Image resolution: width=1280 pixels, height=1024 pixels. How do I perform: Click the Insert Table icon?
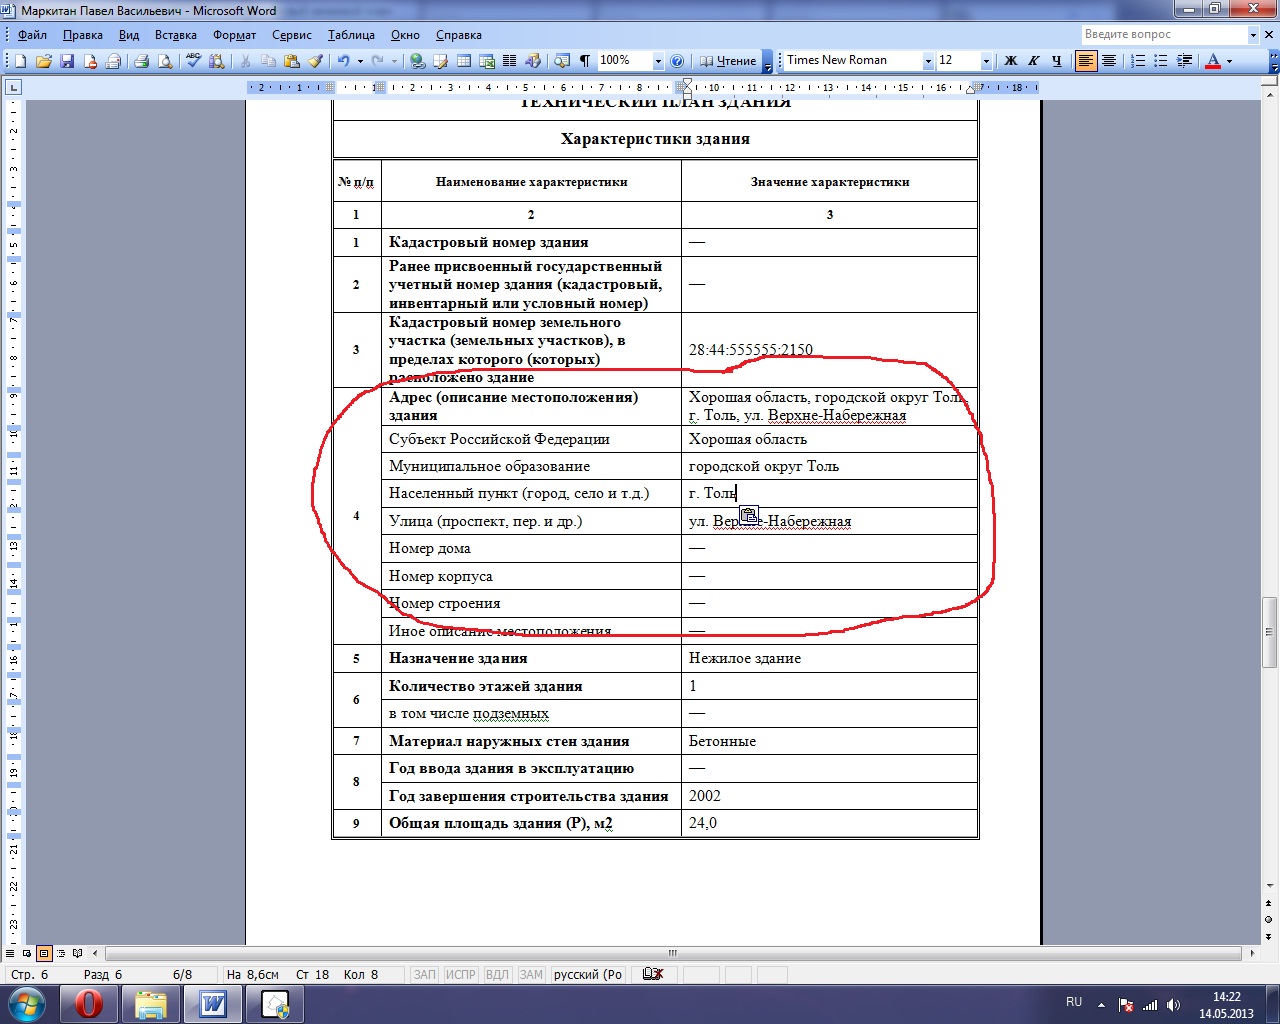pyautogui.click(x=464, y=61)
